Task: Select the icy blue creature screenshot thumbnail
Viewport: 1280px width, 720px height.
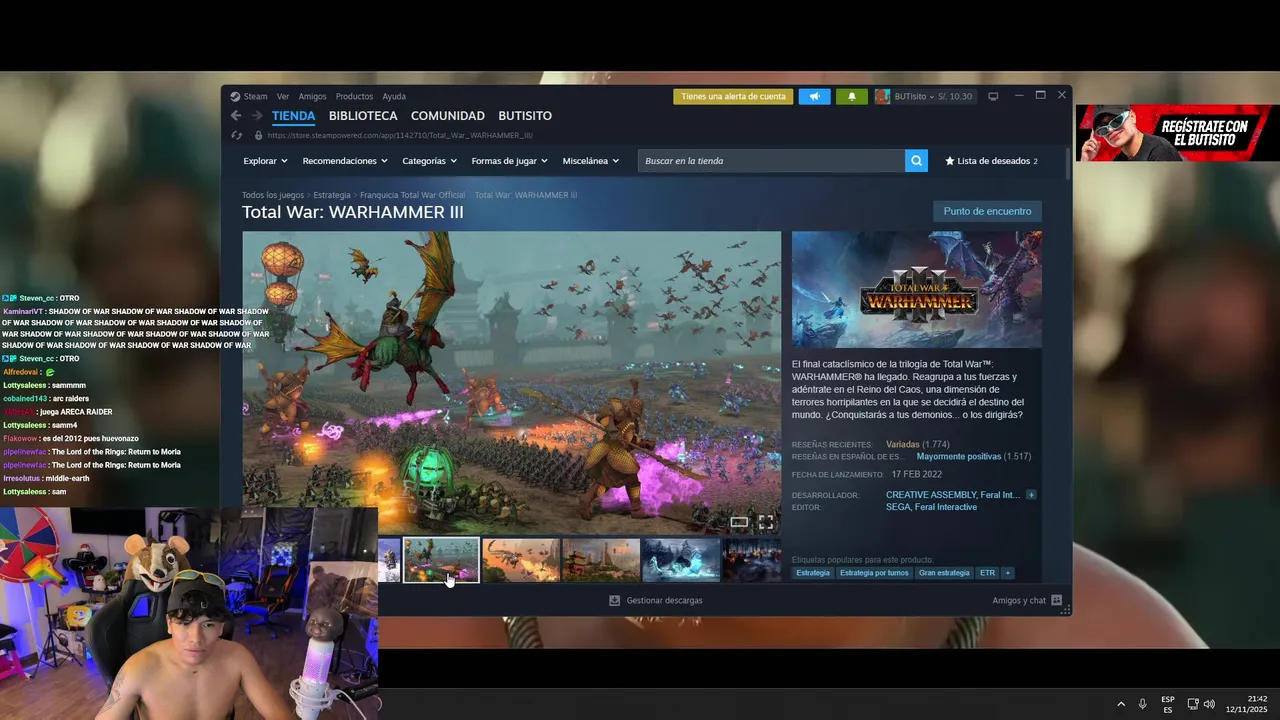Action: click(681, 560)
